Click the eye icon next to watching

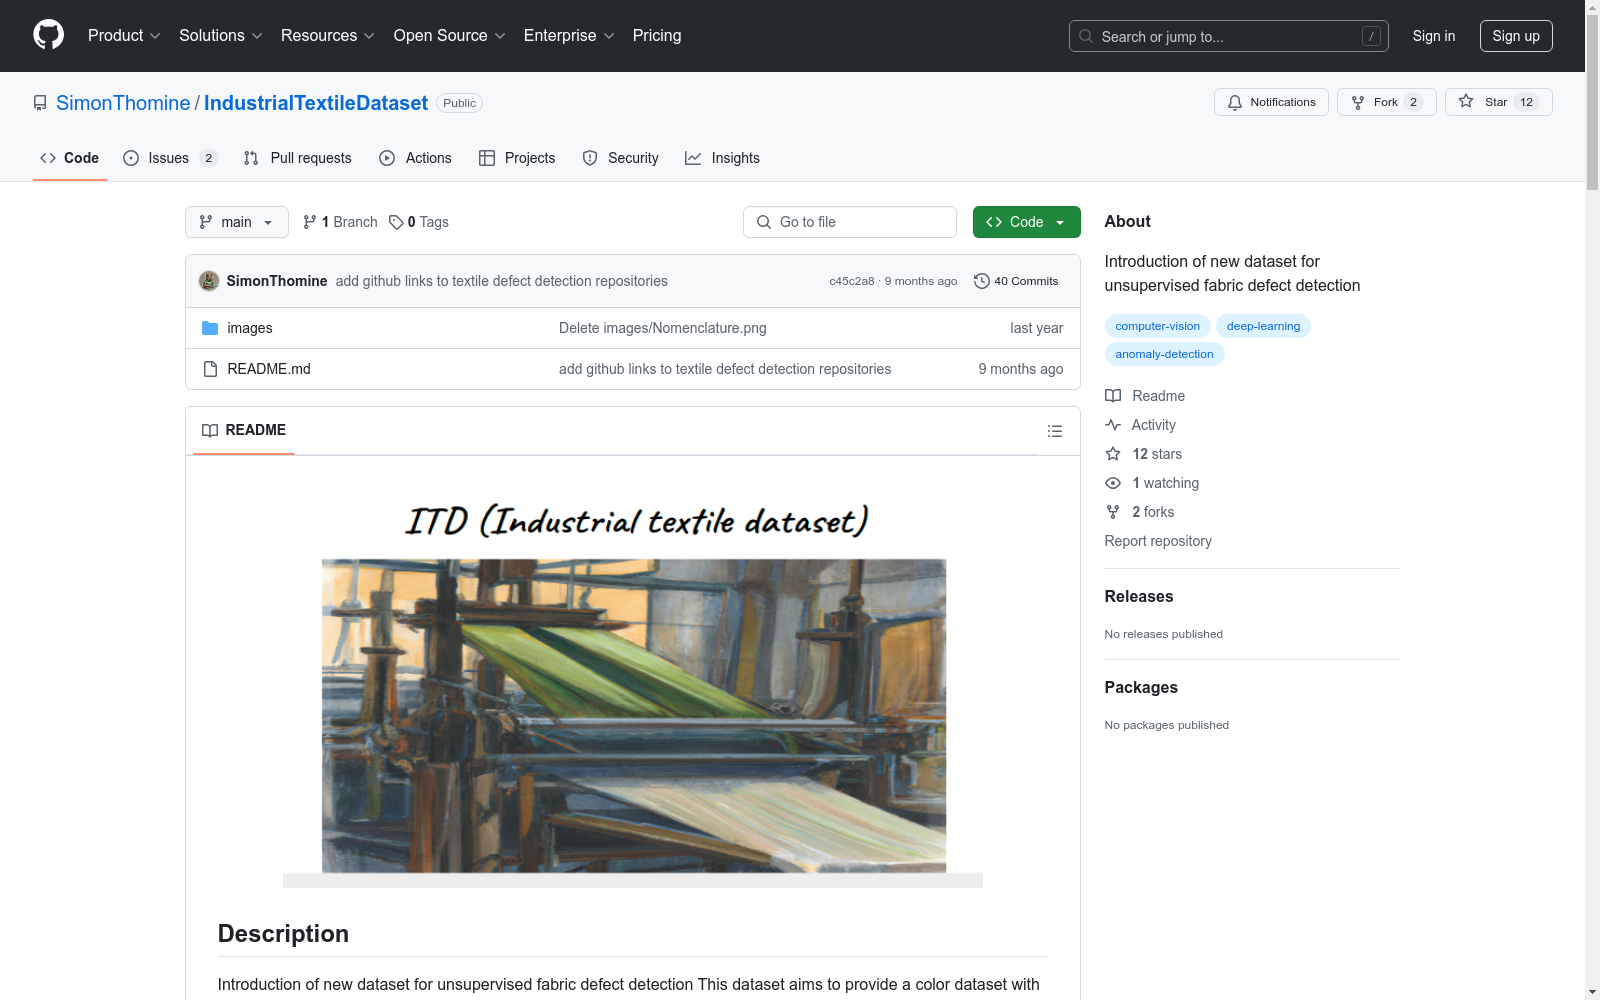coord(1113,483)
